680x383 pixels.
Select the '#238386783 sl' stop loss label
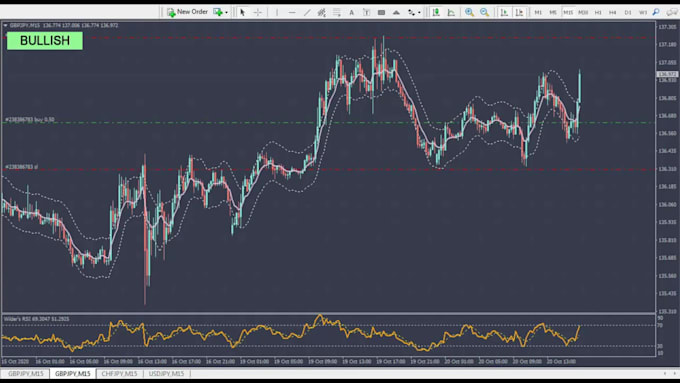(22, 167)
